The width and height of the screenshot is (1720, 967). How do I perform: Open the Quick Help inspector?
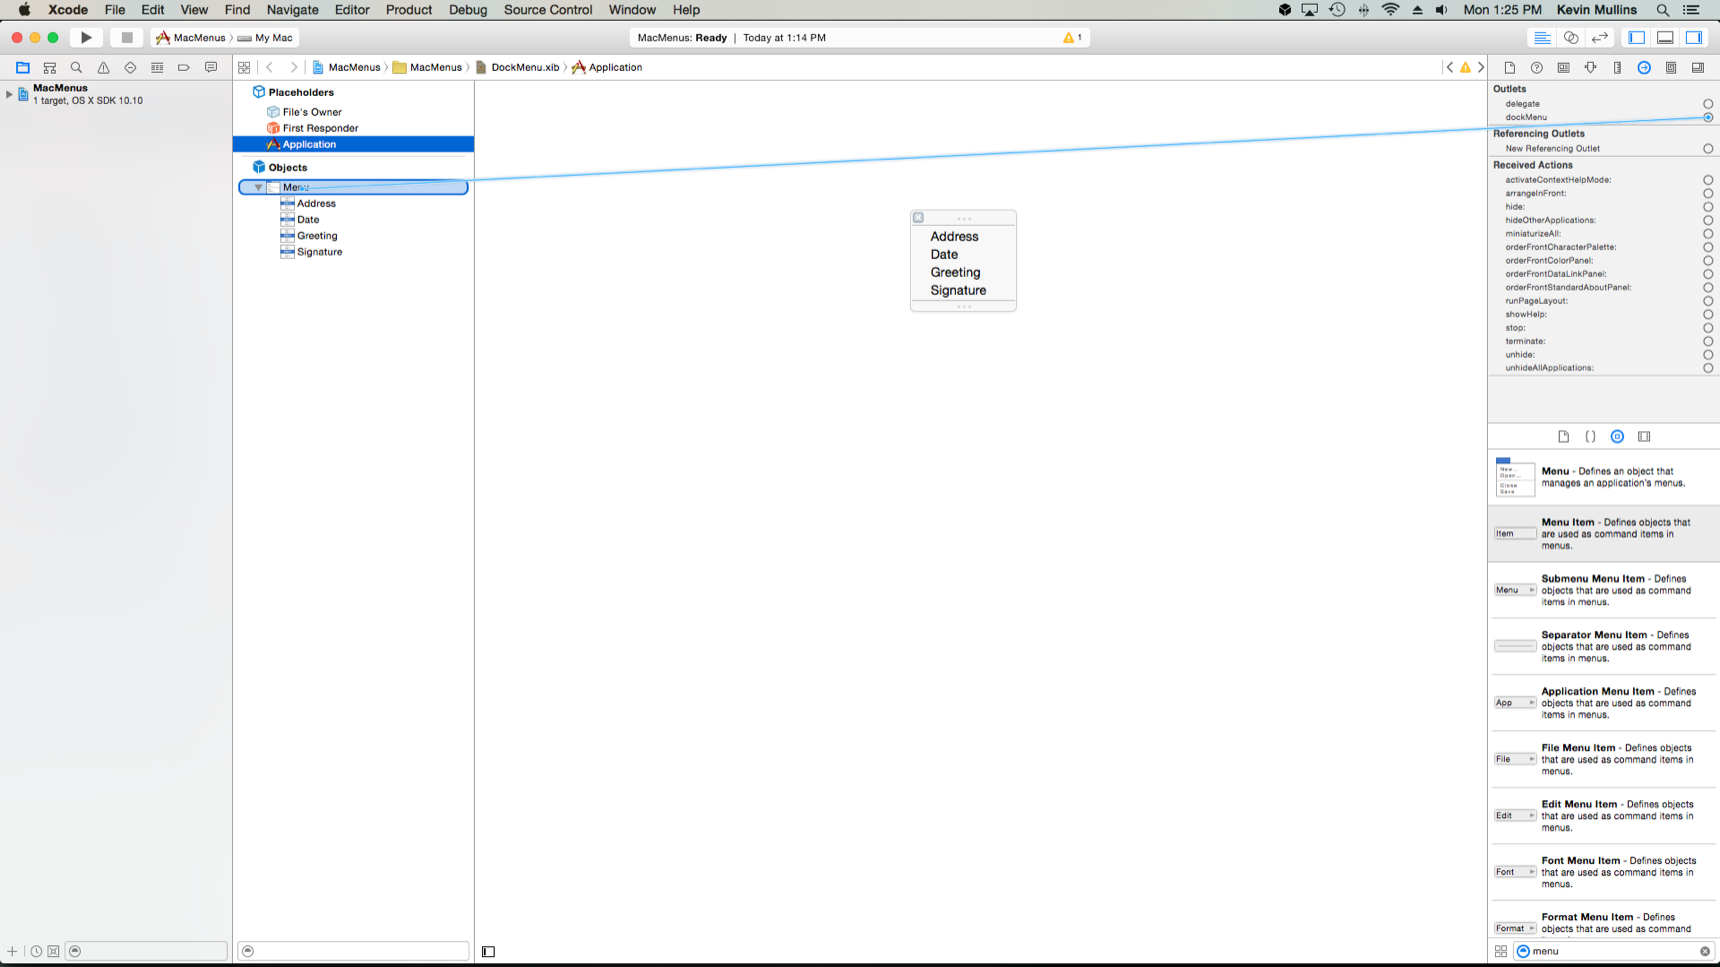tap(1537, 68)
